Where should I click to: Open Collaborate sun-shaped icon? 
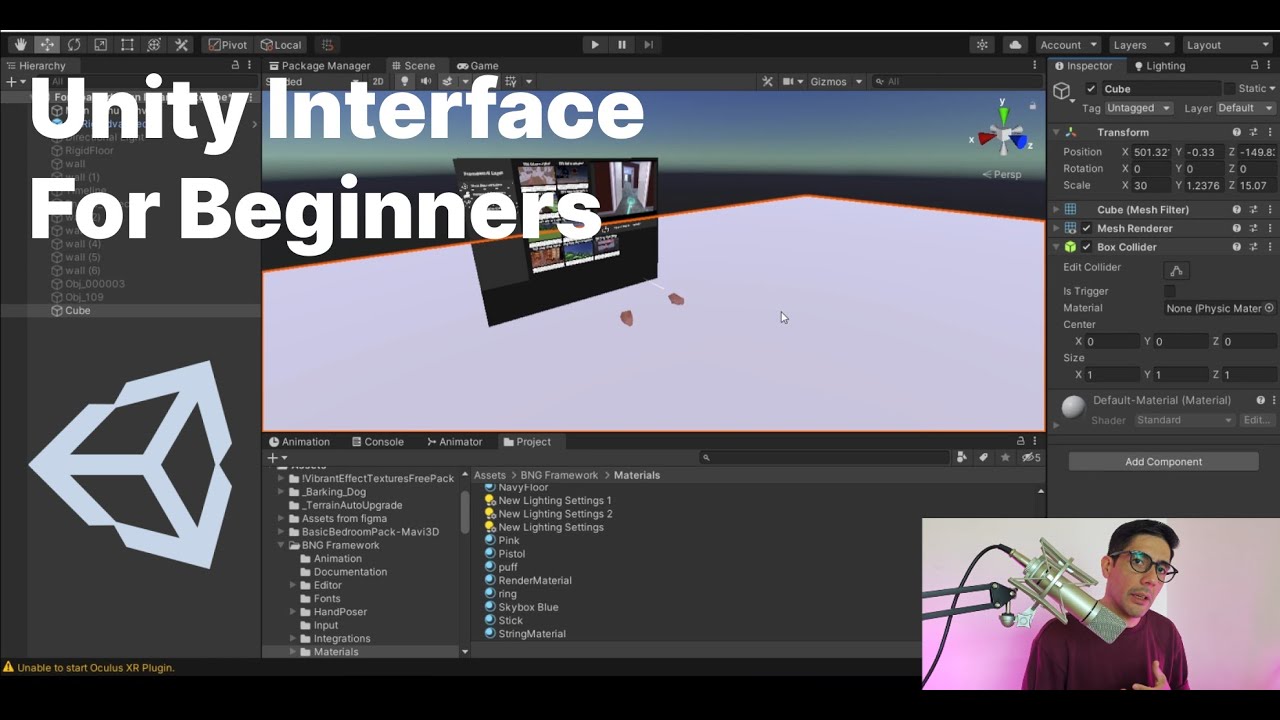click(982, 45)
